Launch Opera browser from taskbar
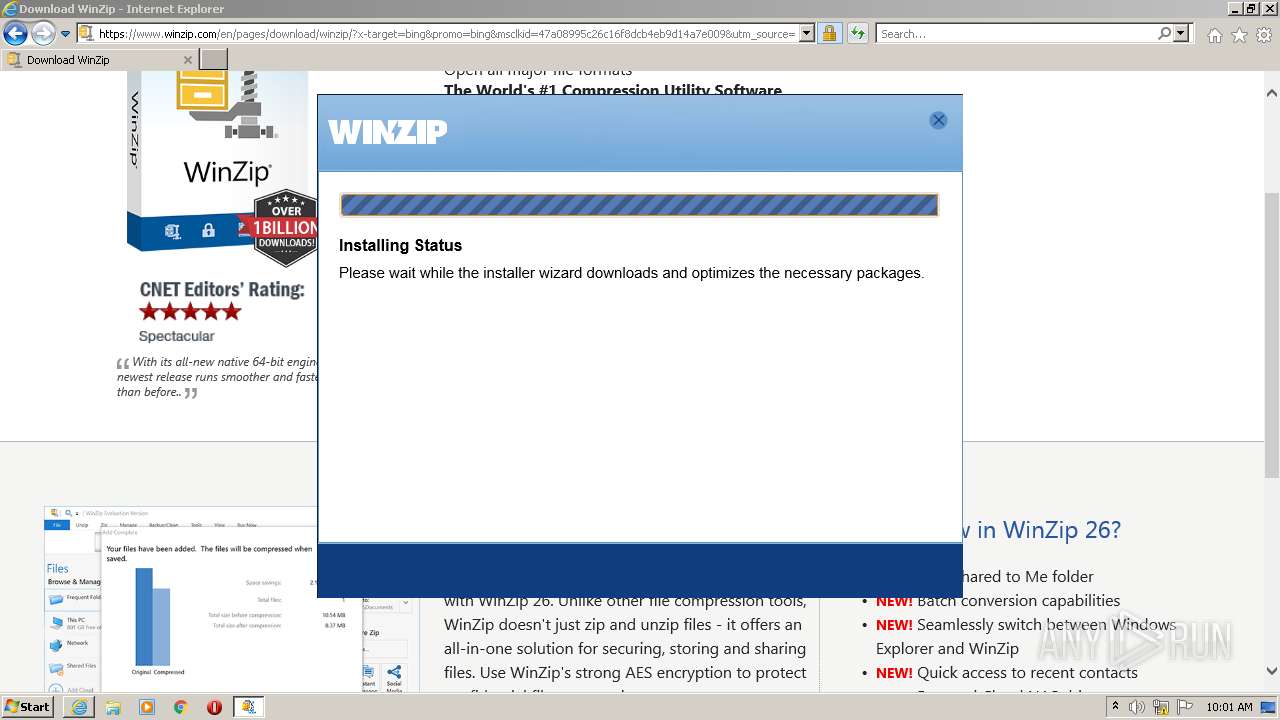 tap(214, 707)
